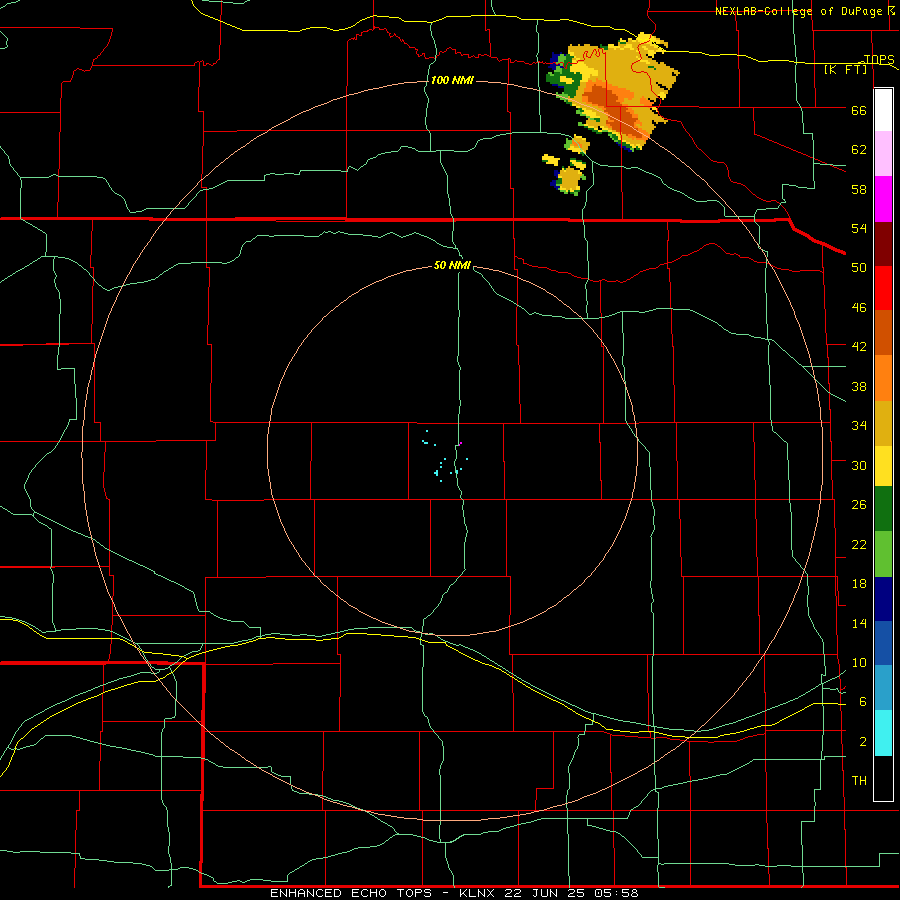Select the bright red legend swatch
This screenshot has width=900, height=900.
click(x=883, y=288)
